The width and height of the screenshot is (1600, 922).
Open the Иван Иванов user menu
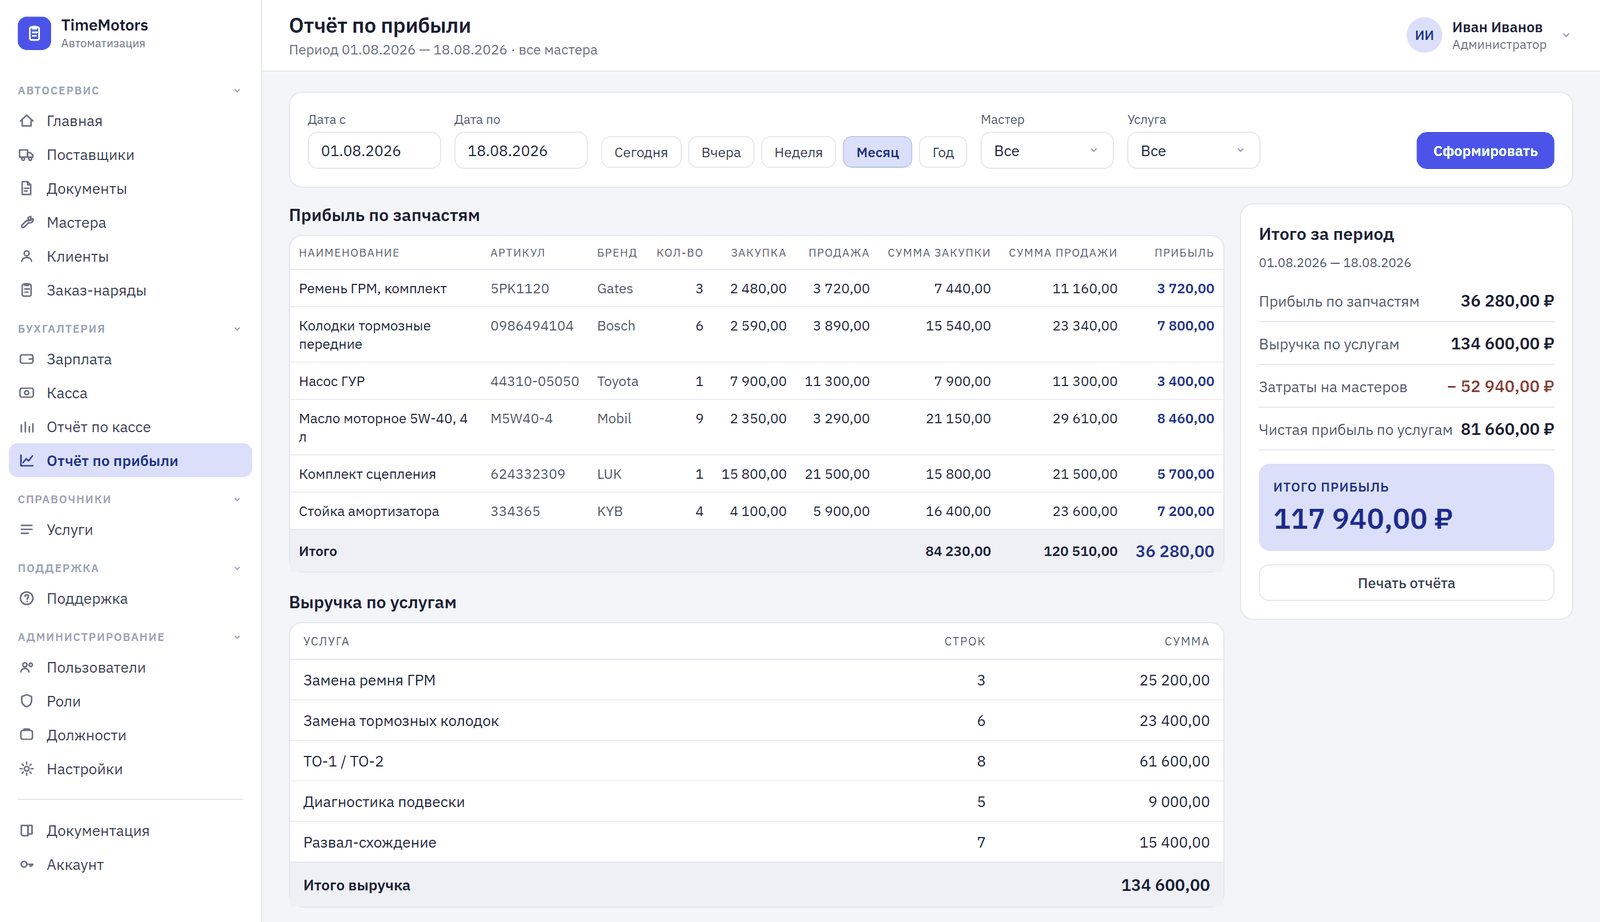click(1488, 35)
